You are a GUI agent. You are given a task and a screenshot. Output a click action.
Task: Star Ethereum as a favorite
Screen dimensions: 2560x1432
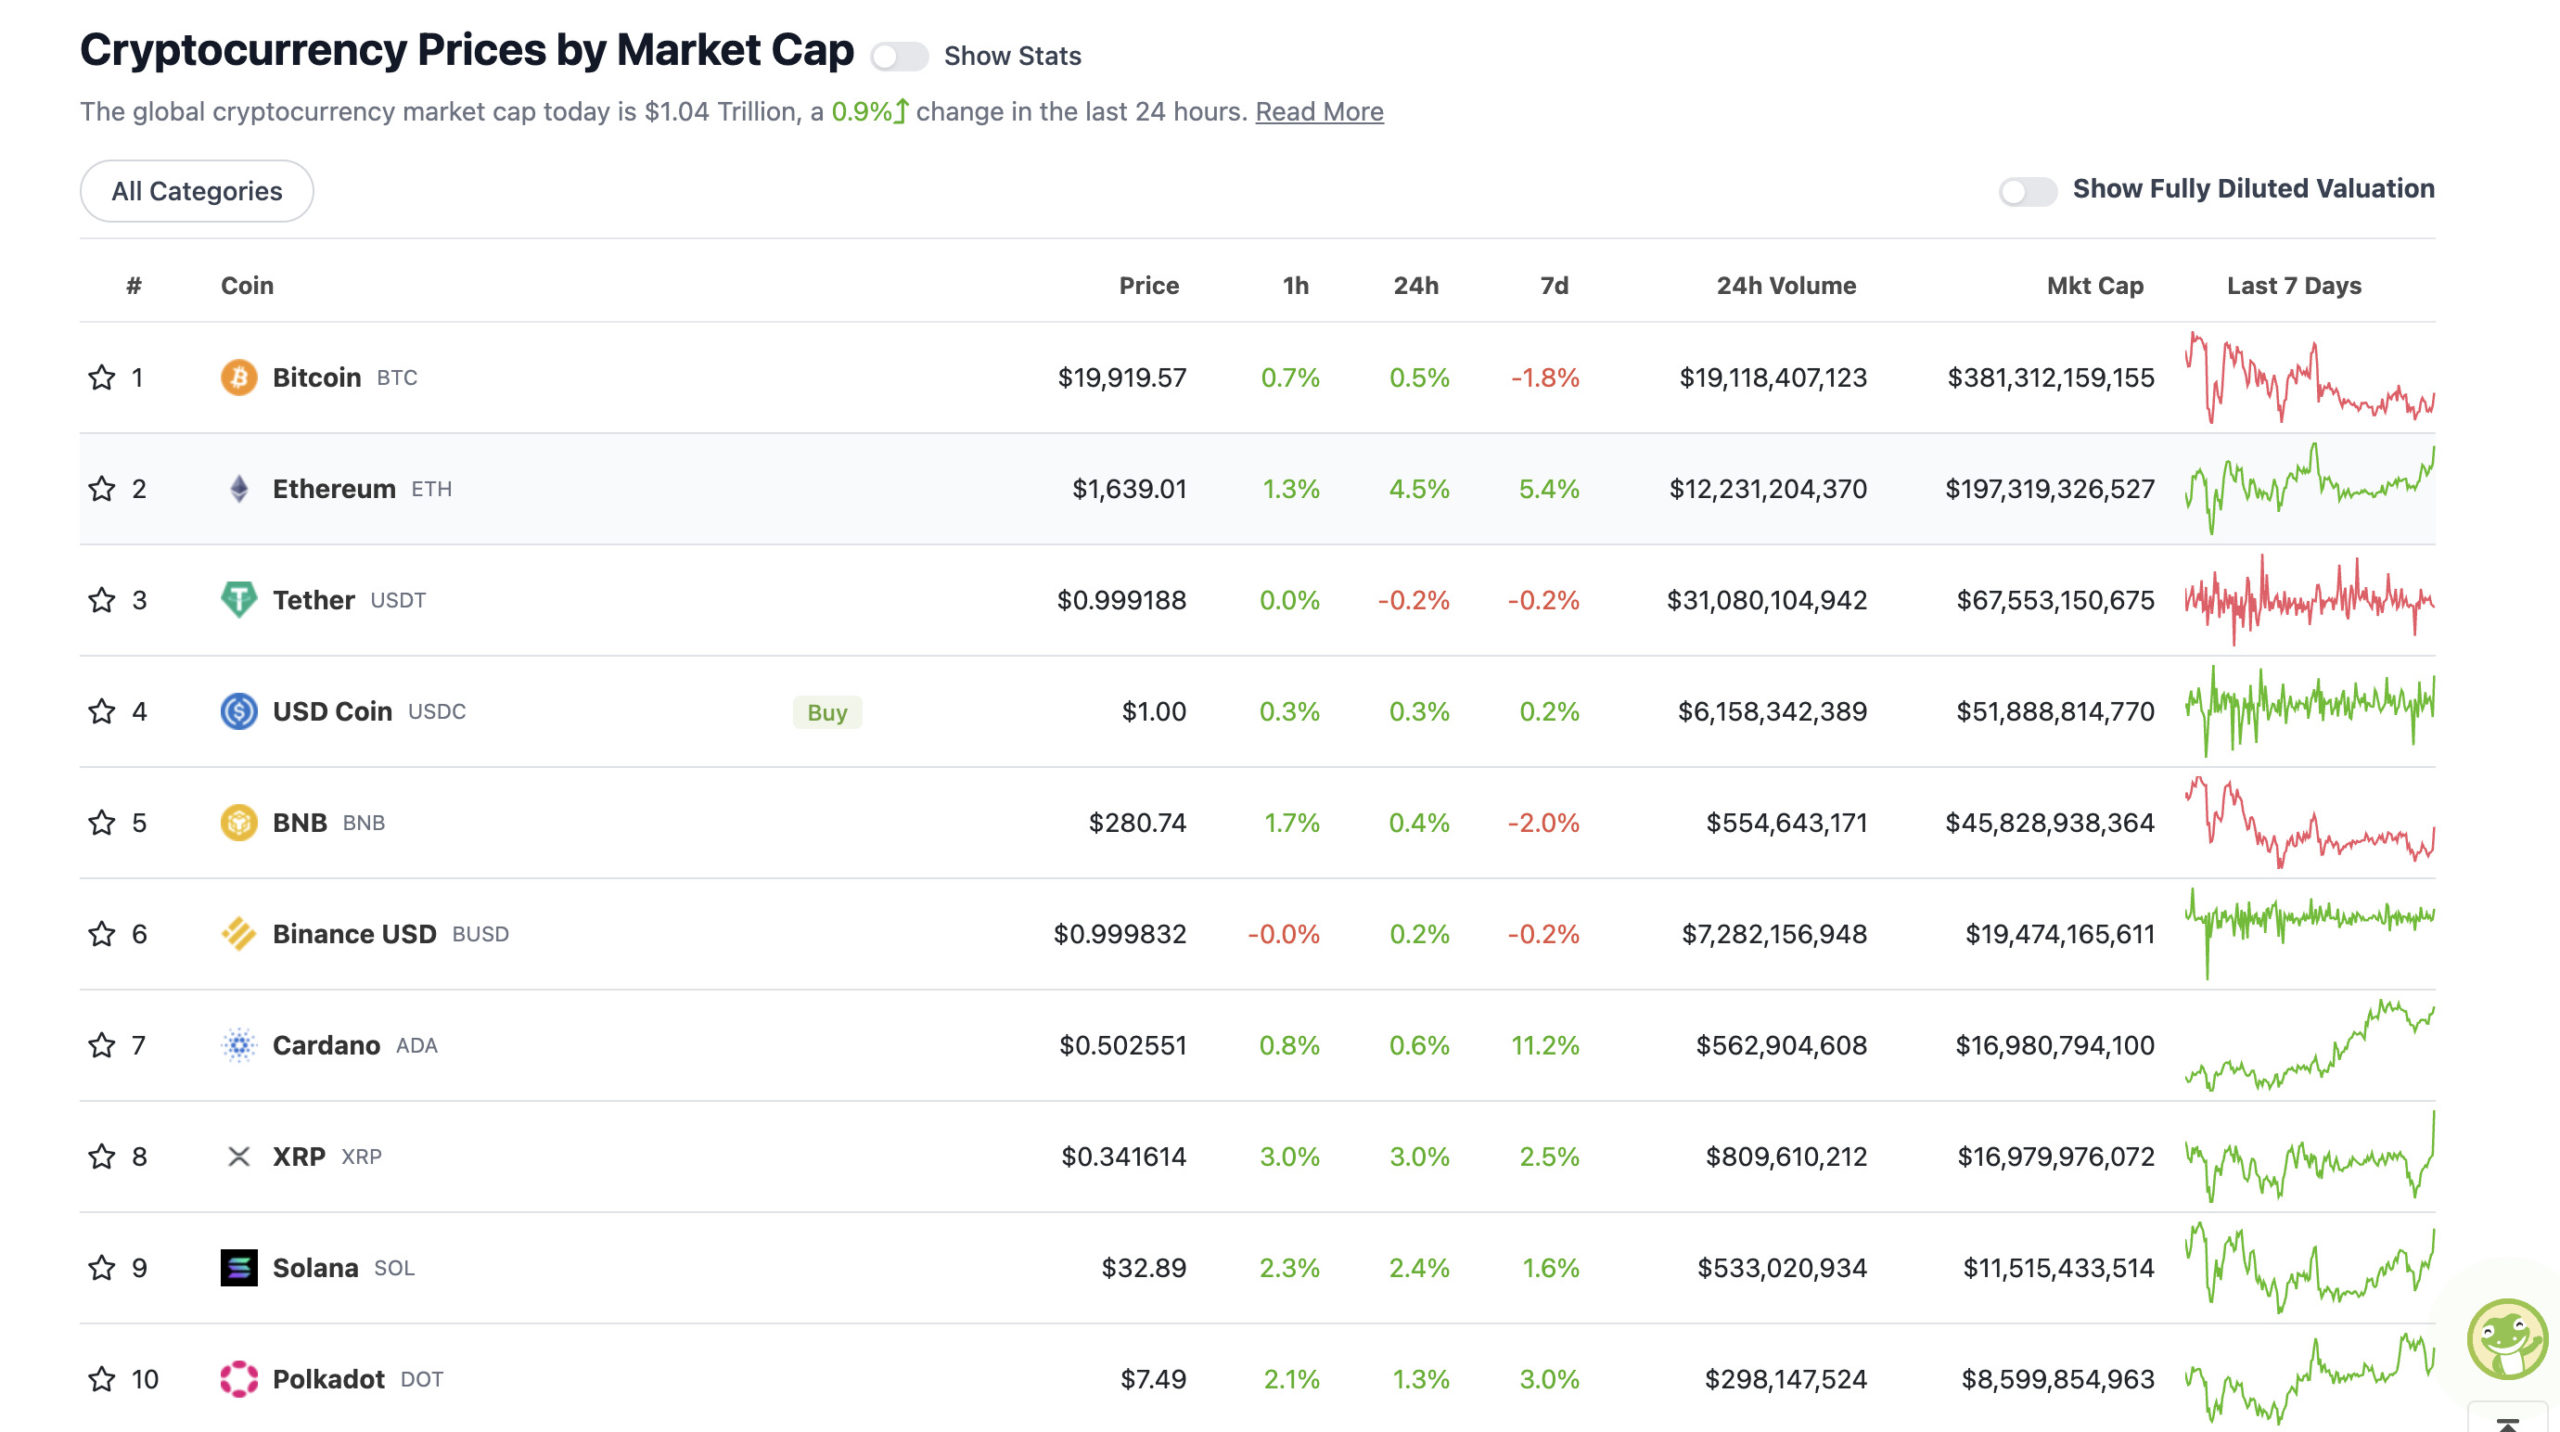click(x=102, y=488)
